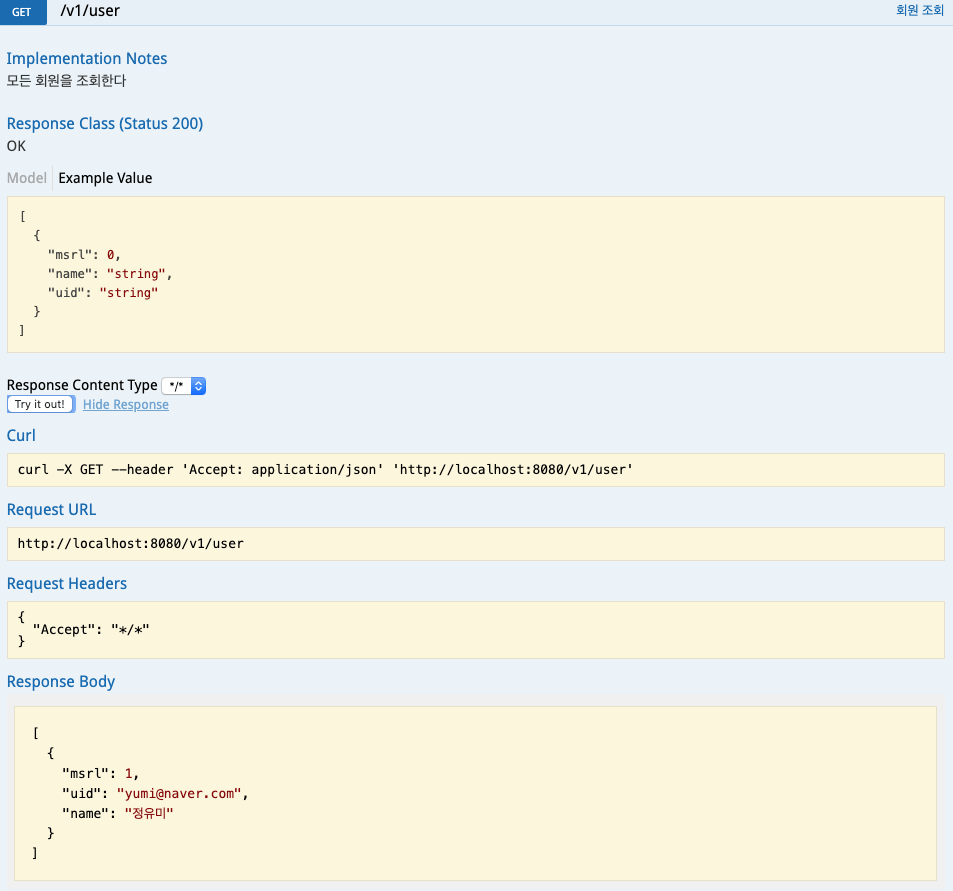Click the example value JSON box
953x891 pixels.
[475, 274]
